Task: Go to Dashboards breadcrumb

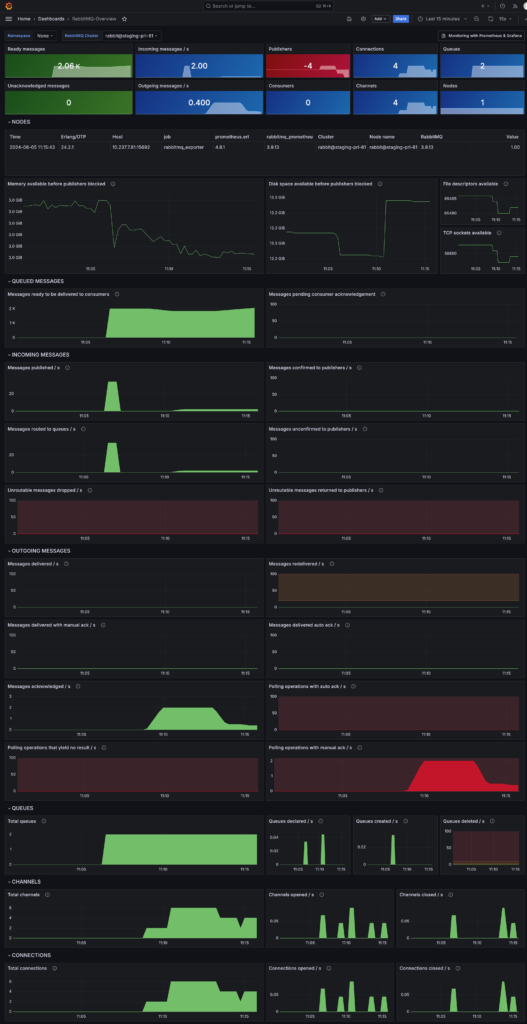Action: (51, 19)
